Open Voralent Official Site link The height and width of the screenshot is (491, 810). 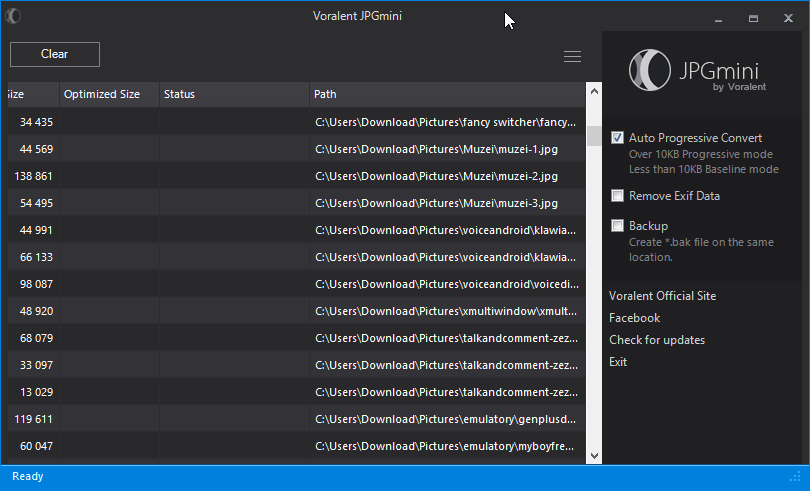coord(662,296)
